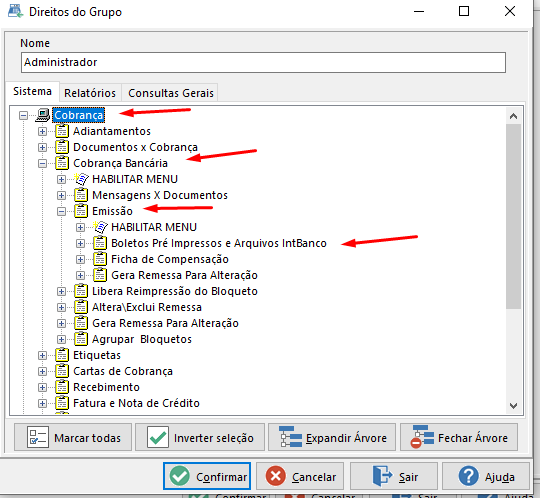Click the icon beside Boletos Pré Impressos e Arquivos IntBanco
This screenshot has height=498, width=540.
100,243
